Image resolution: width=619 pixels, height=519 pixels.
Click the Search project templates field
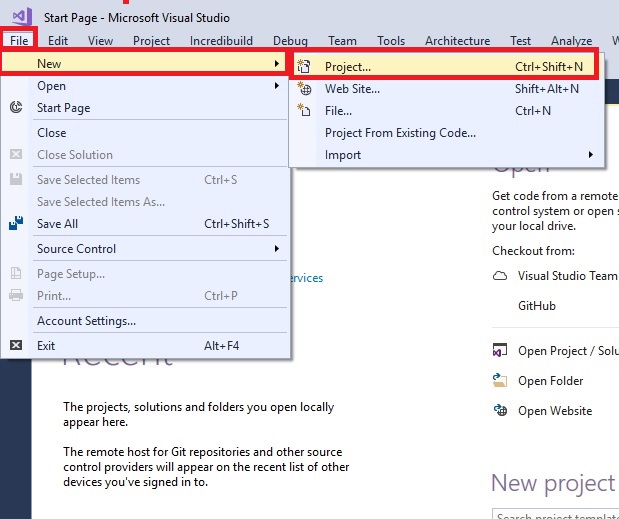click(x=556, y=514)
